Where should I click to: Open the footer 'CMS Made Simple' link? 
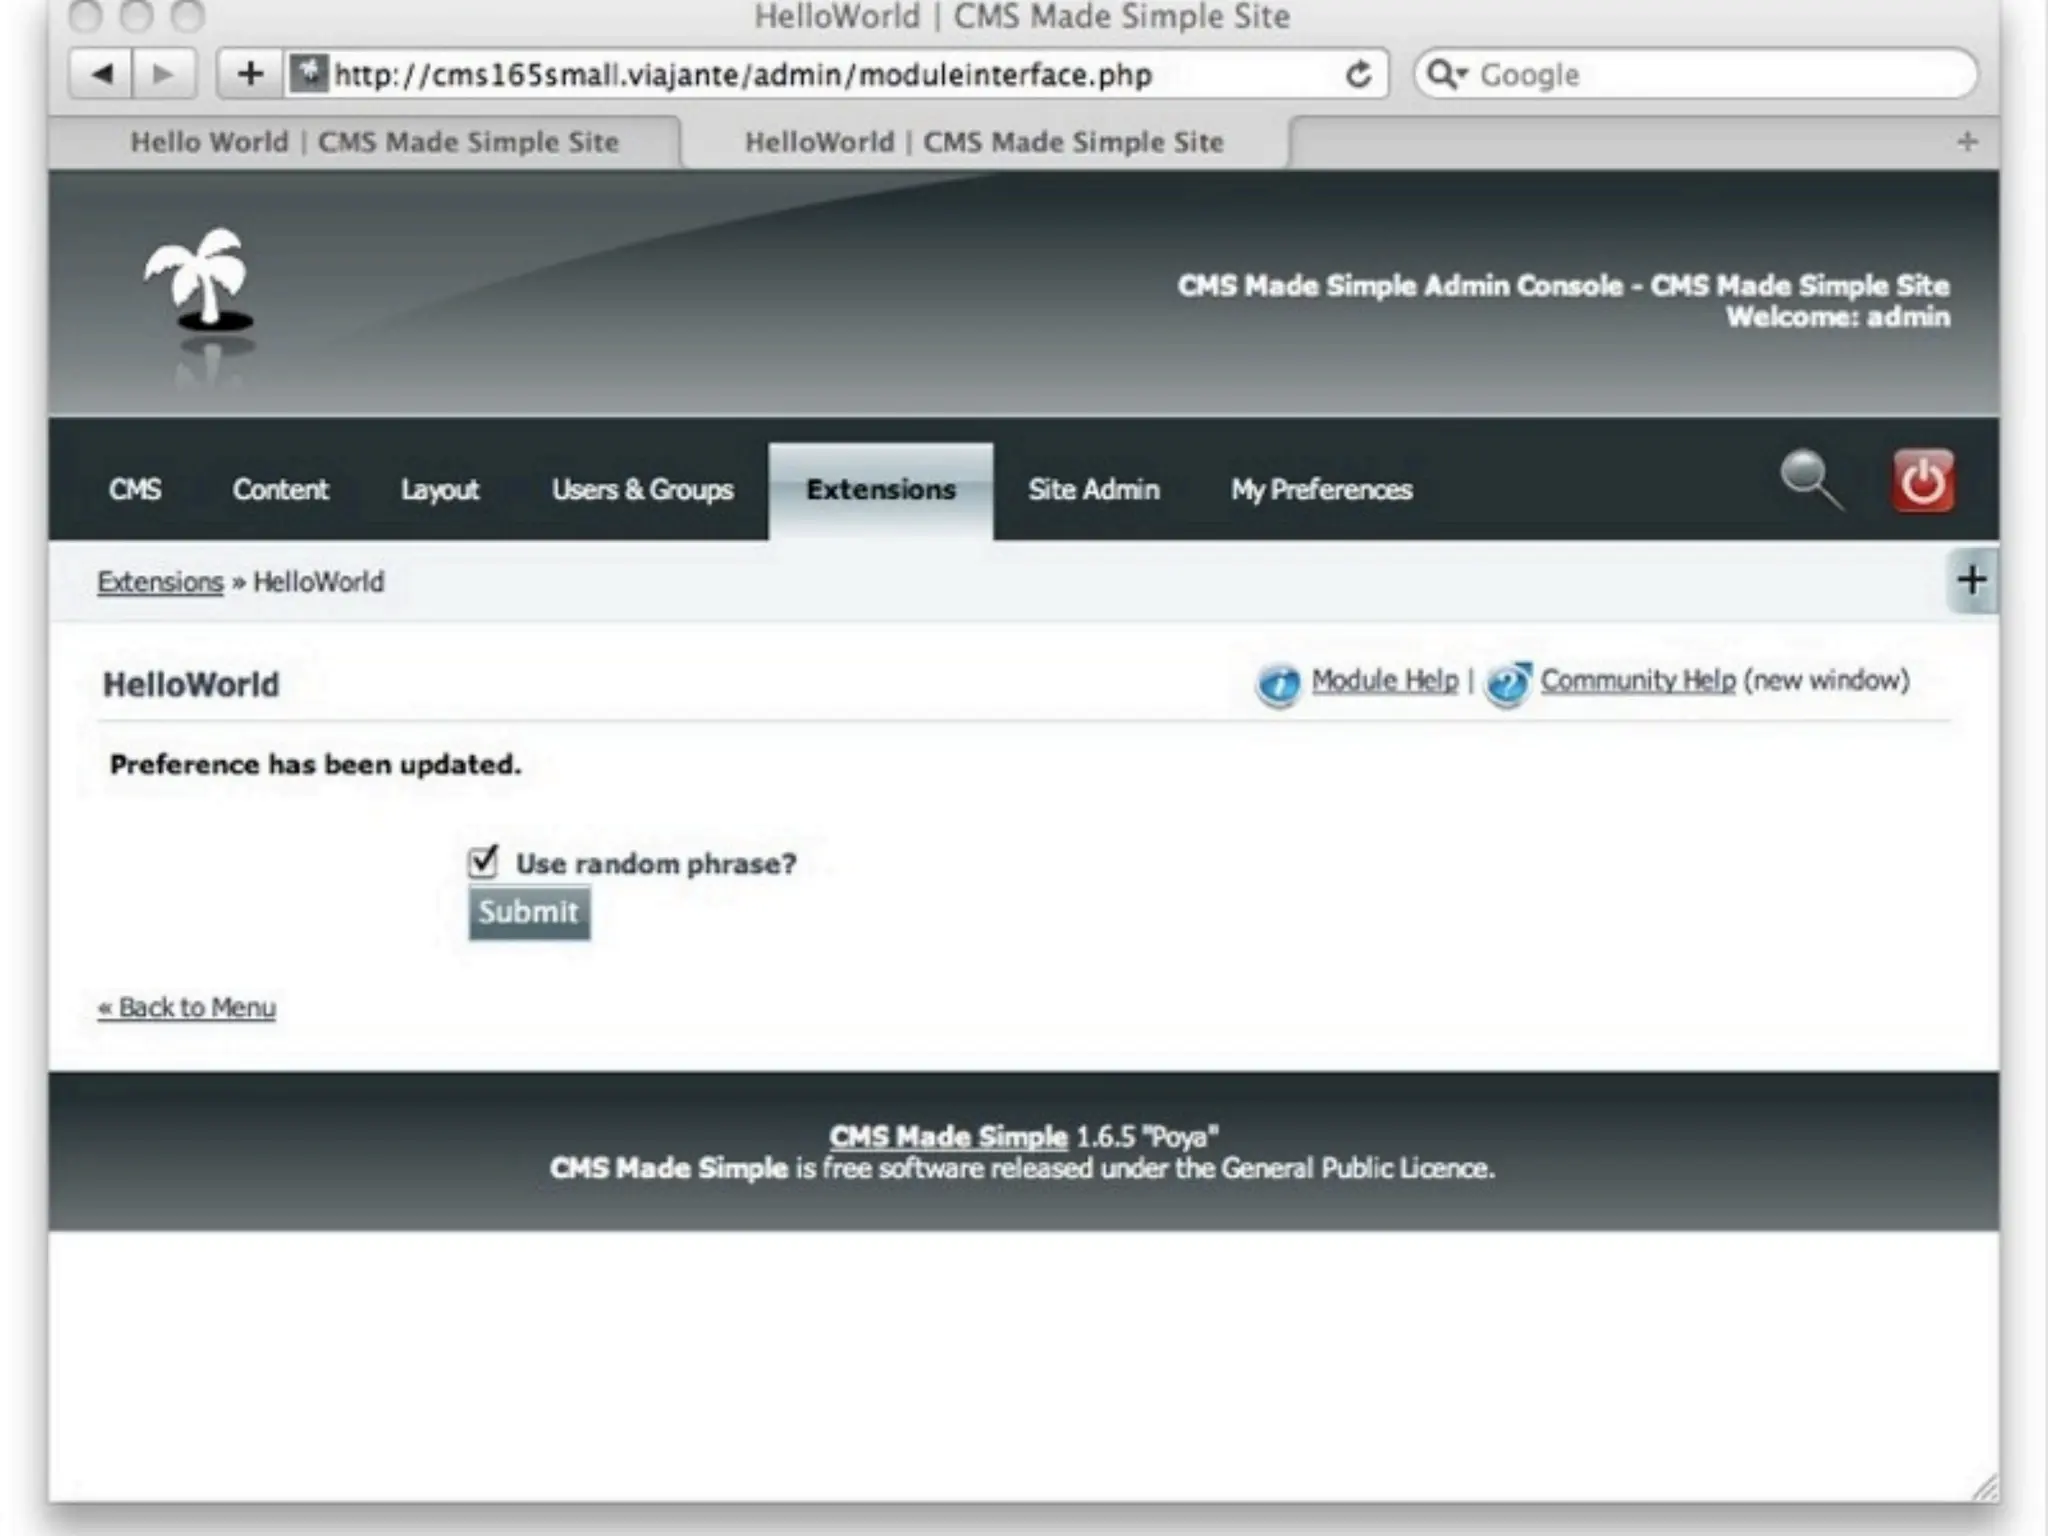948,1137
